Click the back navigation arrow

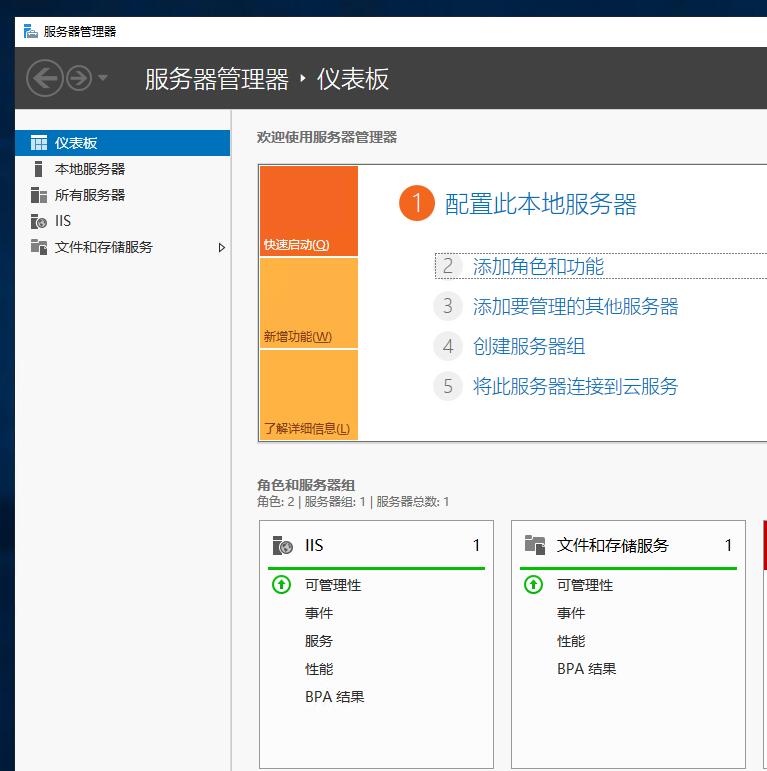click(x=44, y=78)
